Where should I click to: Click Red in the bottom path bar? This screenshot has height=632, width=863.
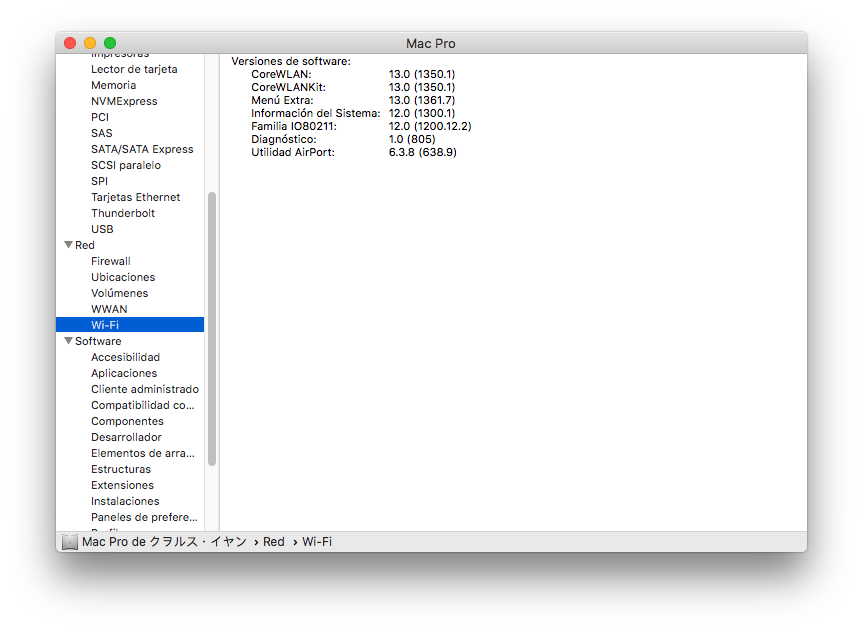(x=274, y=542)
